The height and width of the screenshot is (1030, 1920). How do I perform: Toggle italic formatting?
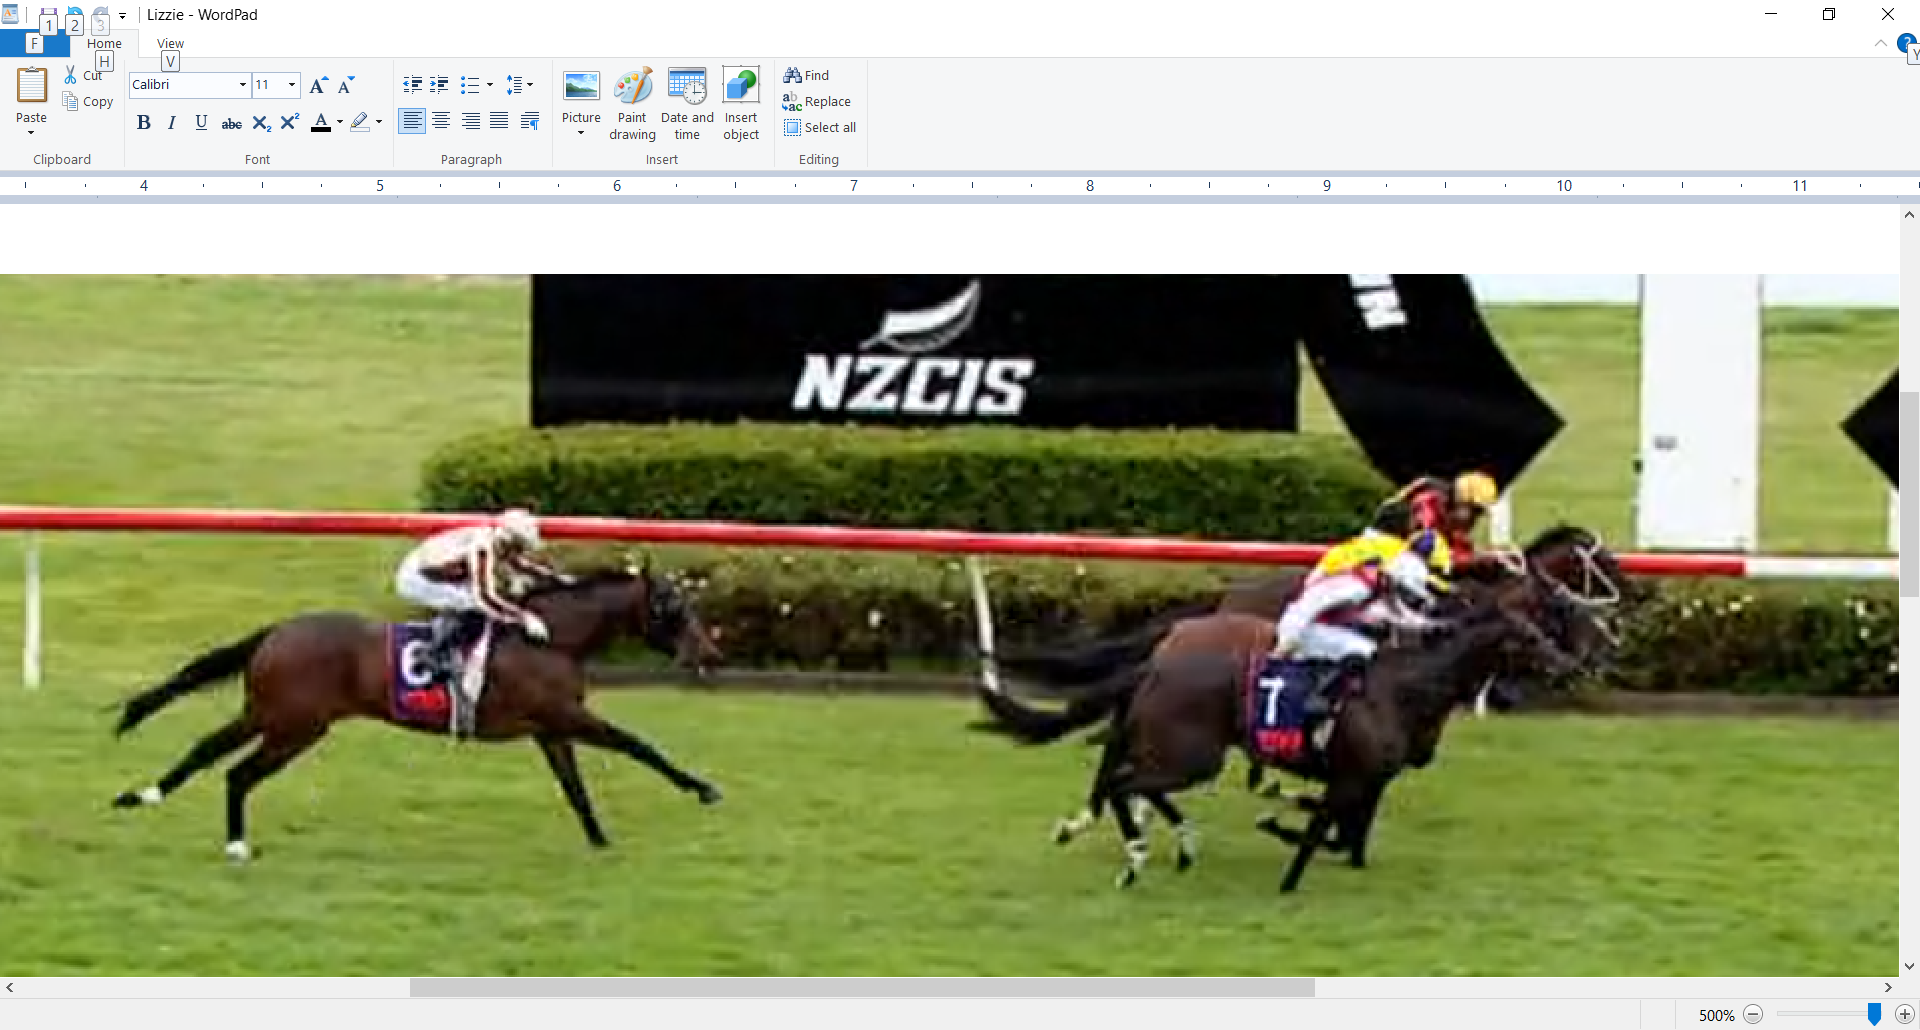coord(172,123)
